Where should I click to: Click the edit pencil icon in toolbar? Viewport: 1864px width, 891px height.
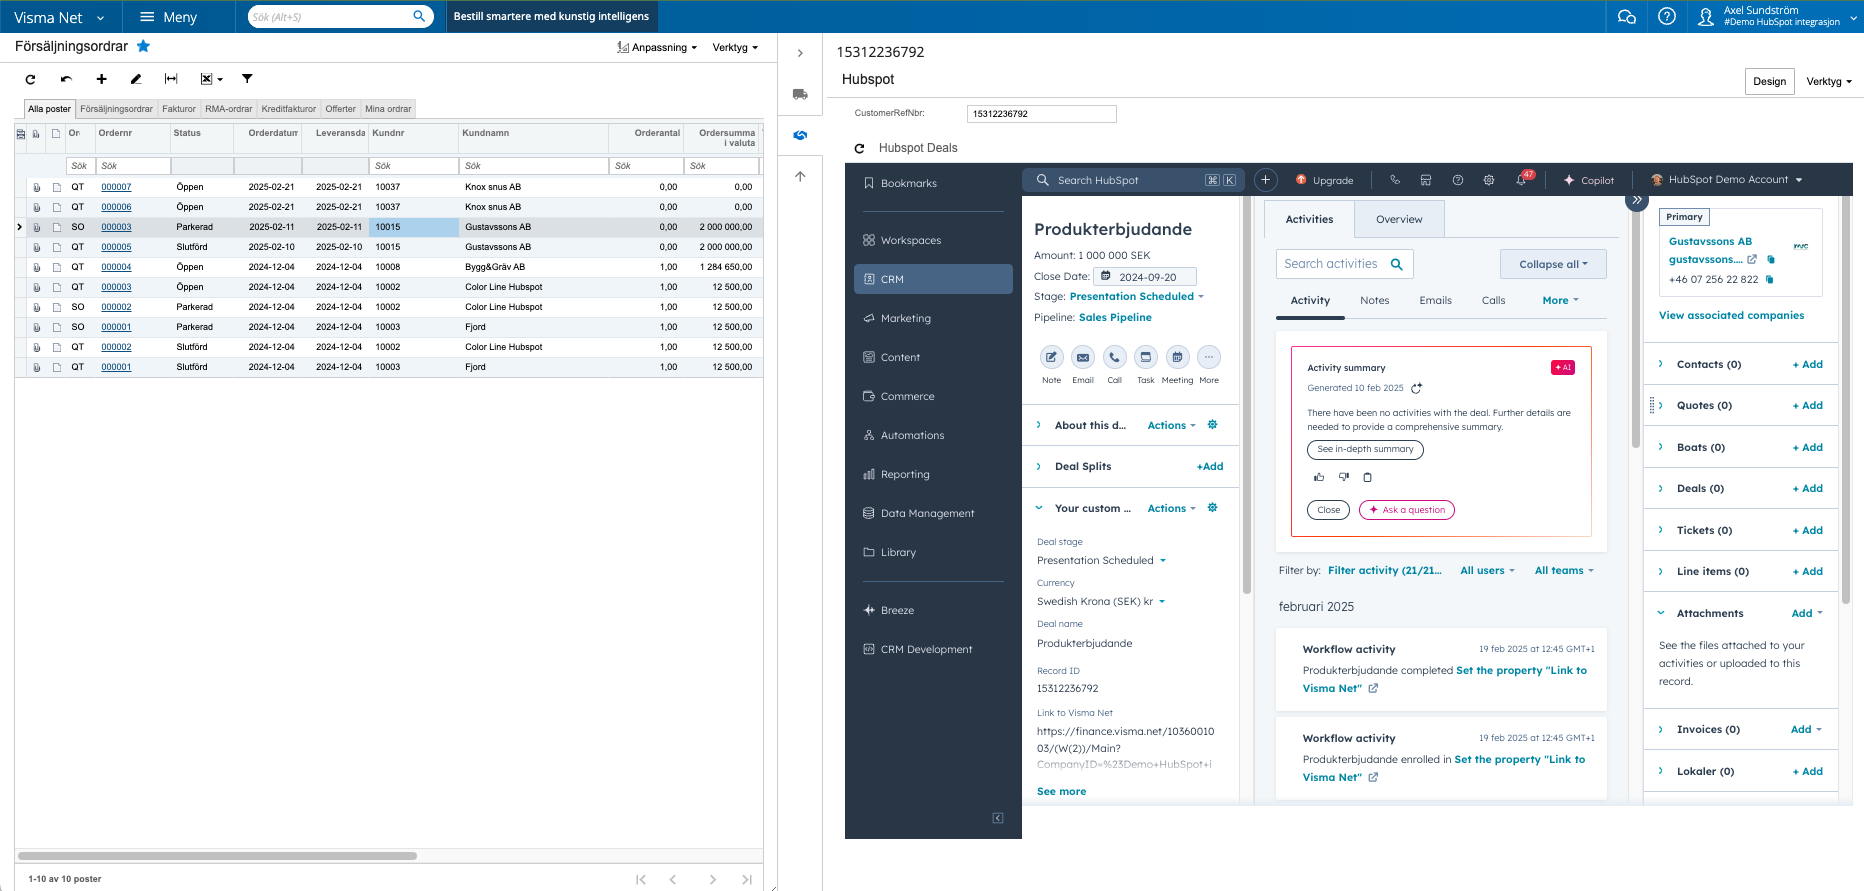coord(136,79)
